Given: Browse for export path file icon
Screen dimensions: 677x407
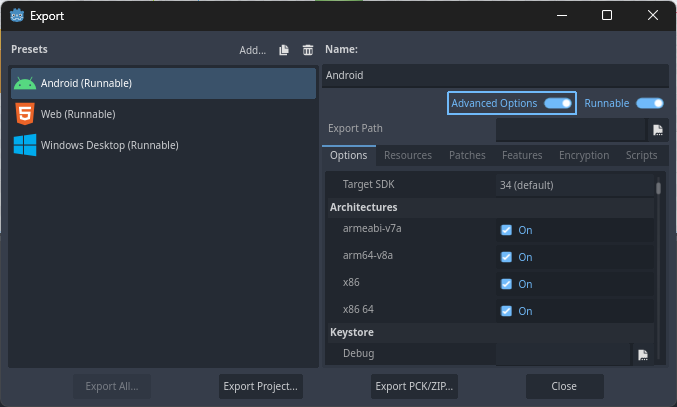Looking at the screenshot, I should pyautogui.click(x=658, y=130).
